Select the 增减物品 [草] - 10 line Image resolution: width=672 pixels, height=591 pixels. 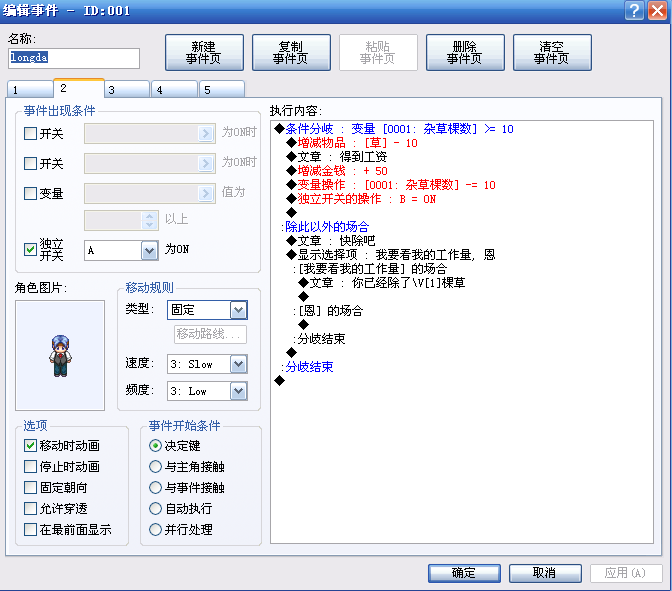coord(352,143)
